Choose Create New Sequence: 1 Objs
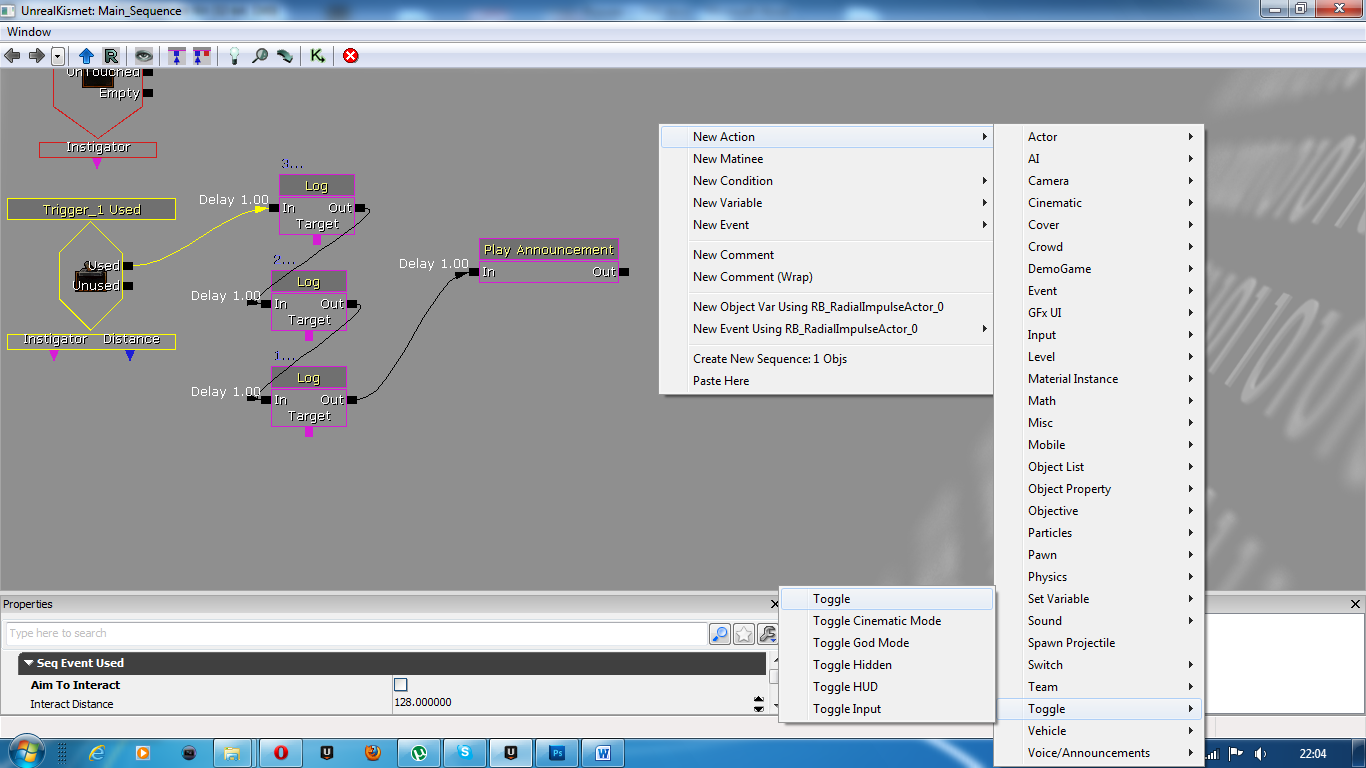1366x768 pixels. point(826,359)
